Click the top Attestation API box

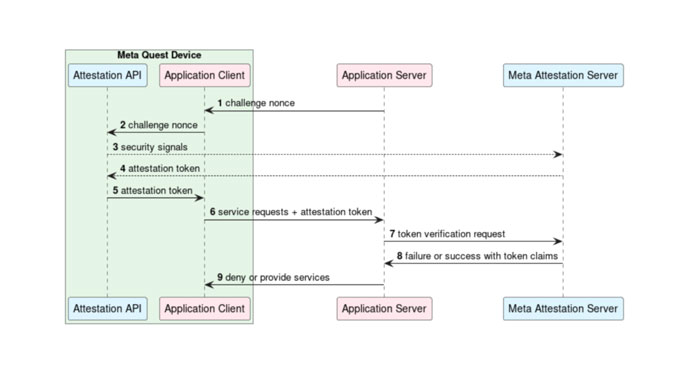click(108, 75)
